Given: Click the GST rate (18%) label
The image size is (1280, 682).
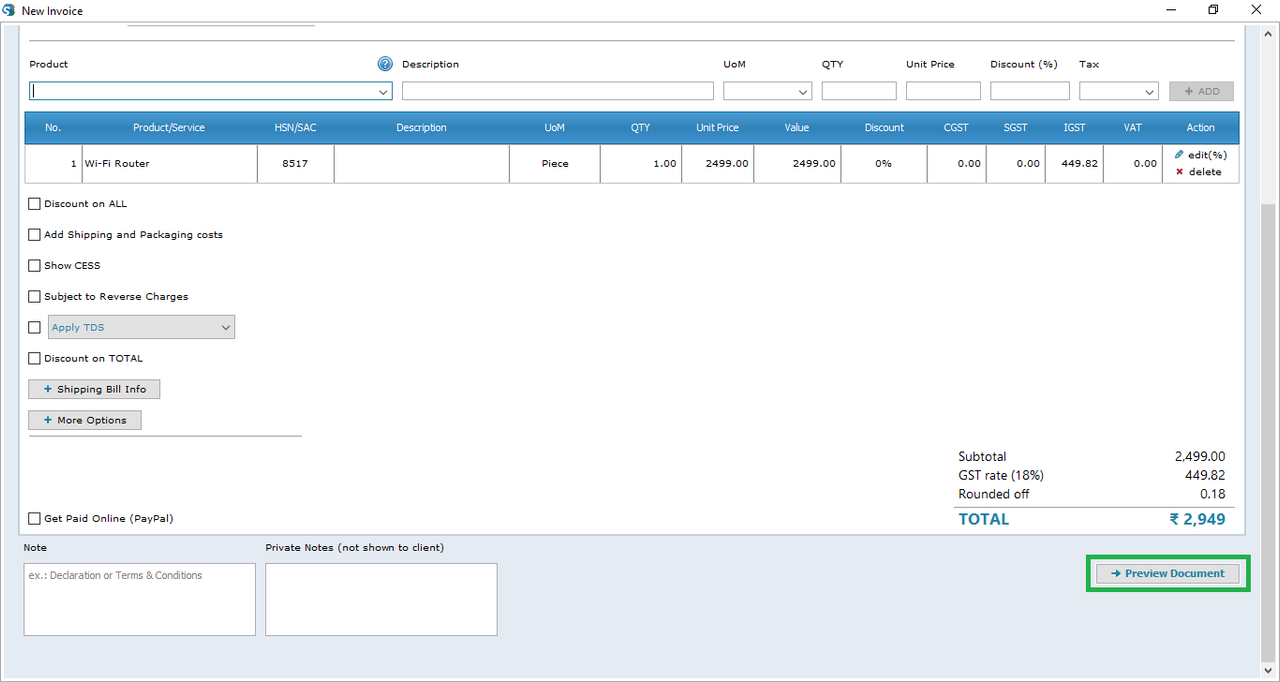Looking at the screenshot, I should tap(1001, 475).
